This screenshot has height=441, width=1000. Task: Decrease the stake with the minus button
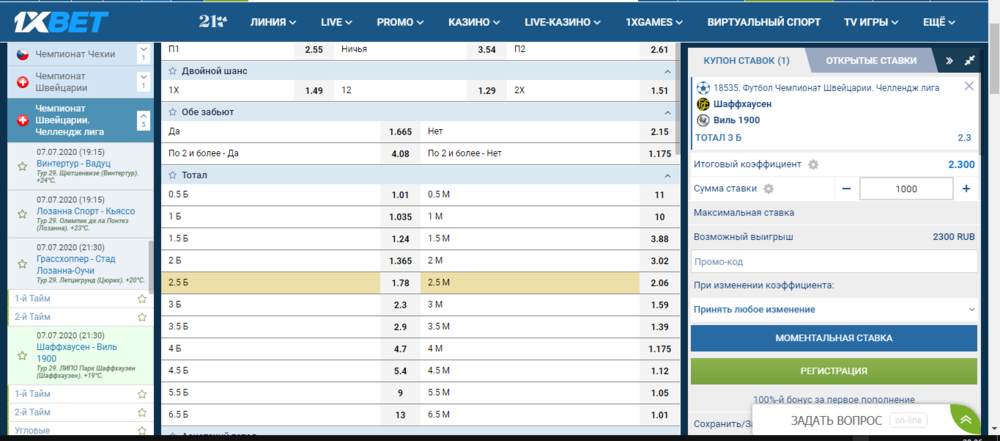tap(846, 188)
